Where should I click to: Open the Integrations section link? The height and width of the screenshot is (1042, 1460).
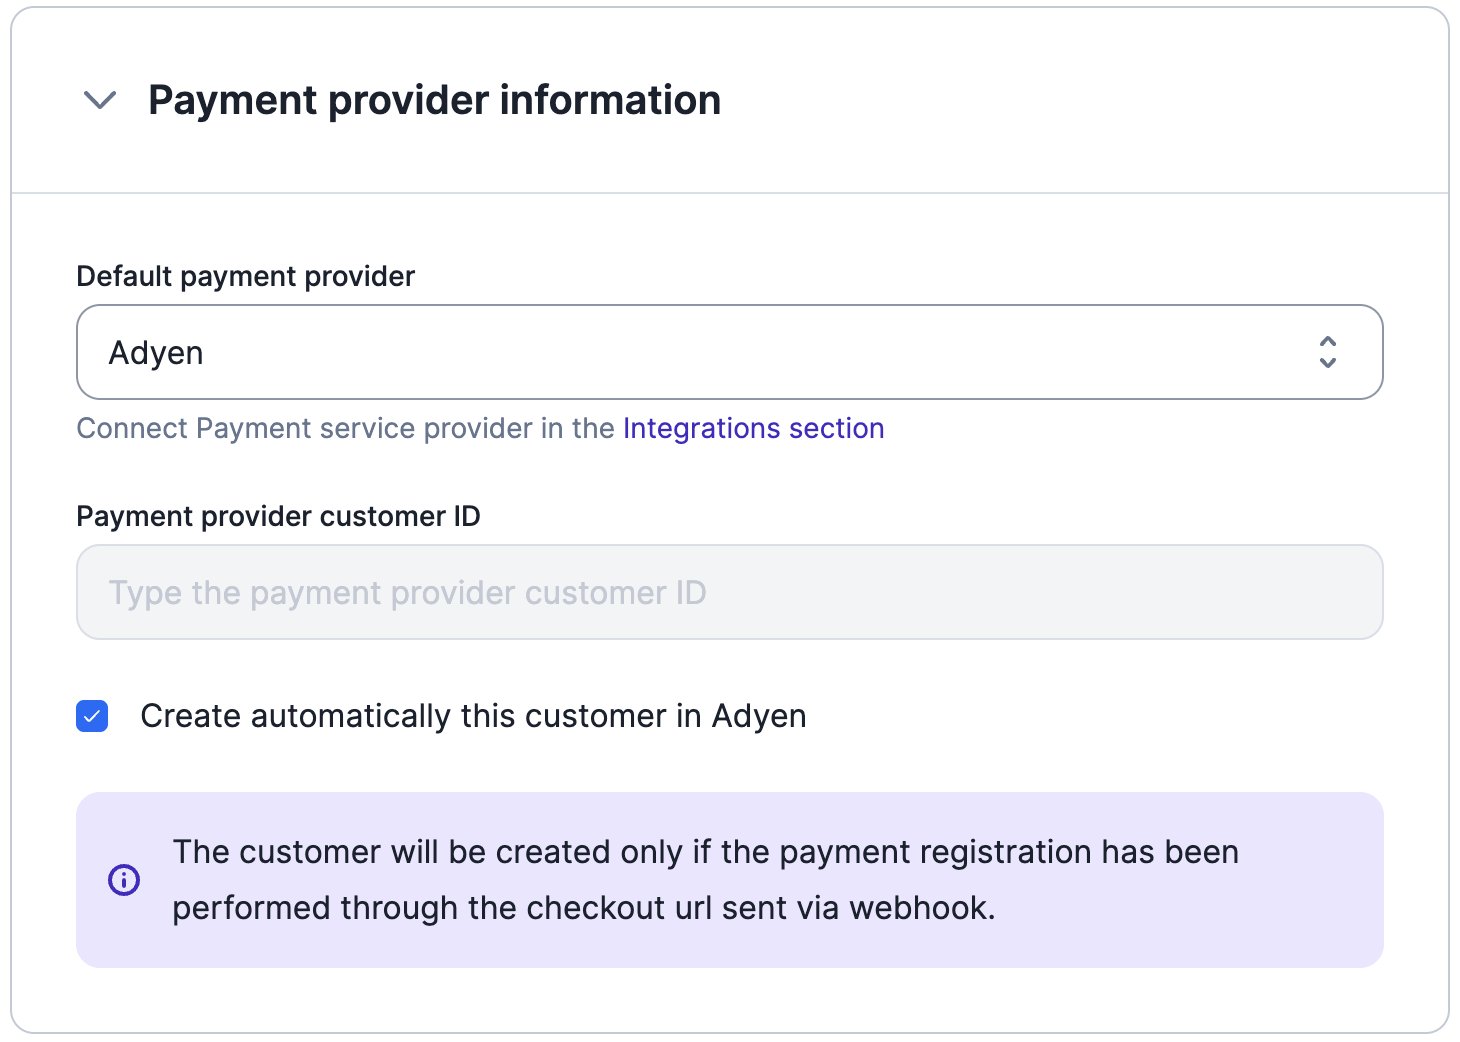[753, 428]
